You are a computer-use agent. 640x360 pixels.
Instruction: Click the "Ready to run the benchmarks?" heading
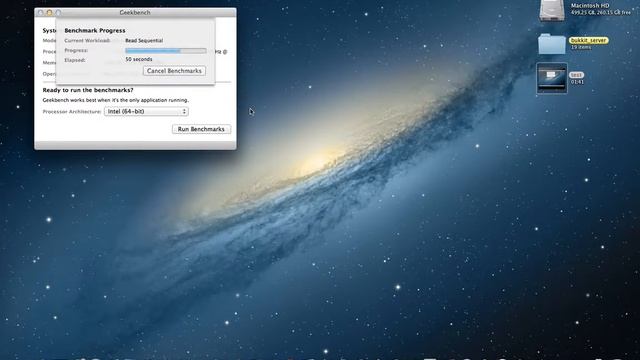tap(88, 90)
